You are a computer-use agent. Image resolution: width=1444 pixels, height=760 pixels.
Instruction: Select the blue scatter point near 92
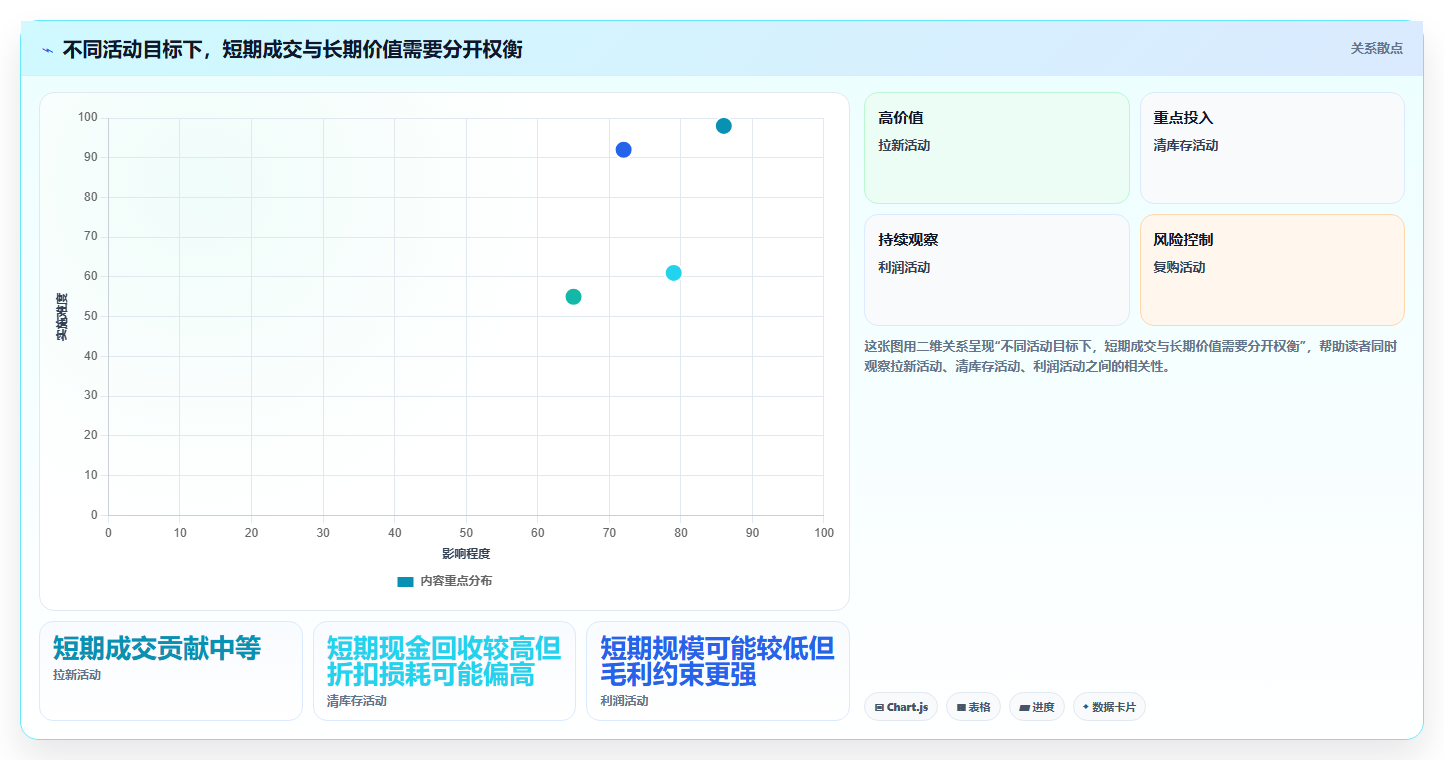pos(624,150)
